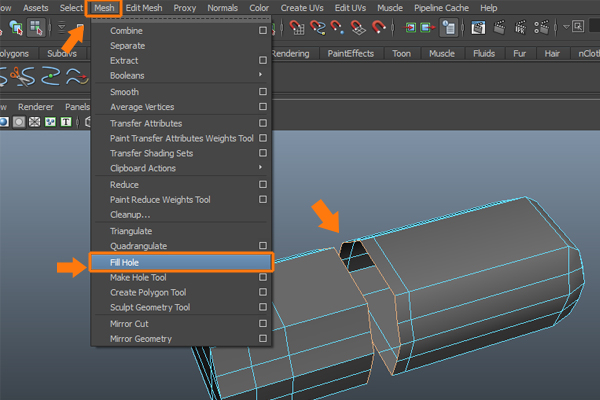
Task: Click the textured display T icon
Action: point(65,122)
